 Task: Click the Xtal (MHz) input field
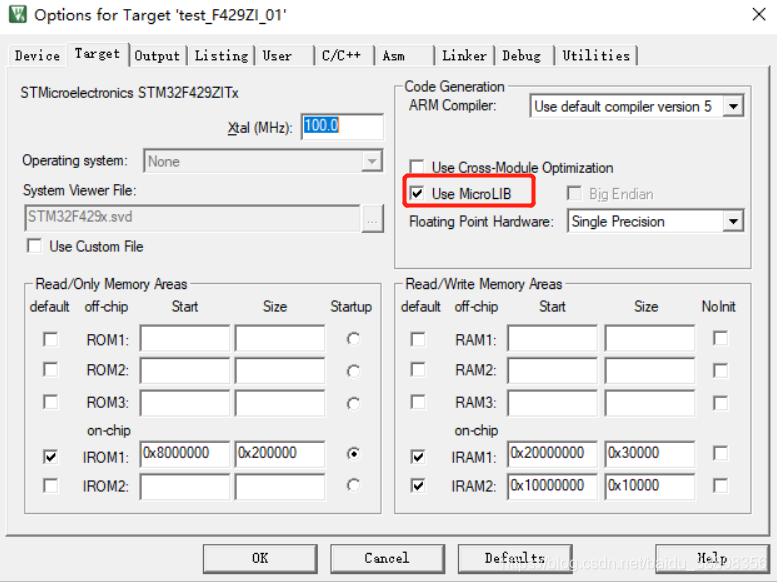[342, 126]
